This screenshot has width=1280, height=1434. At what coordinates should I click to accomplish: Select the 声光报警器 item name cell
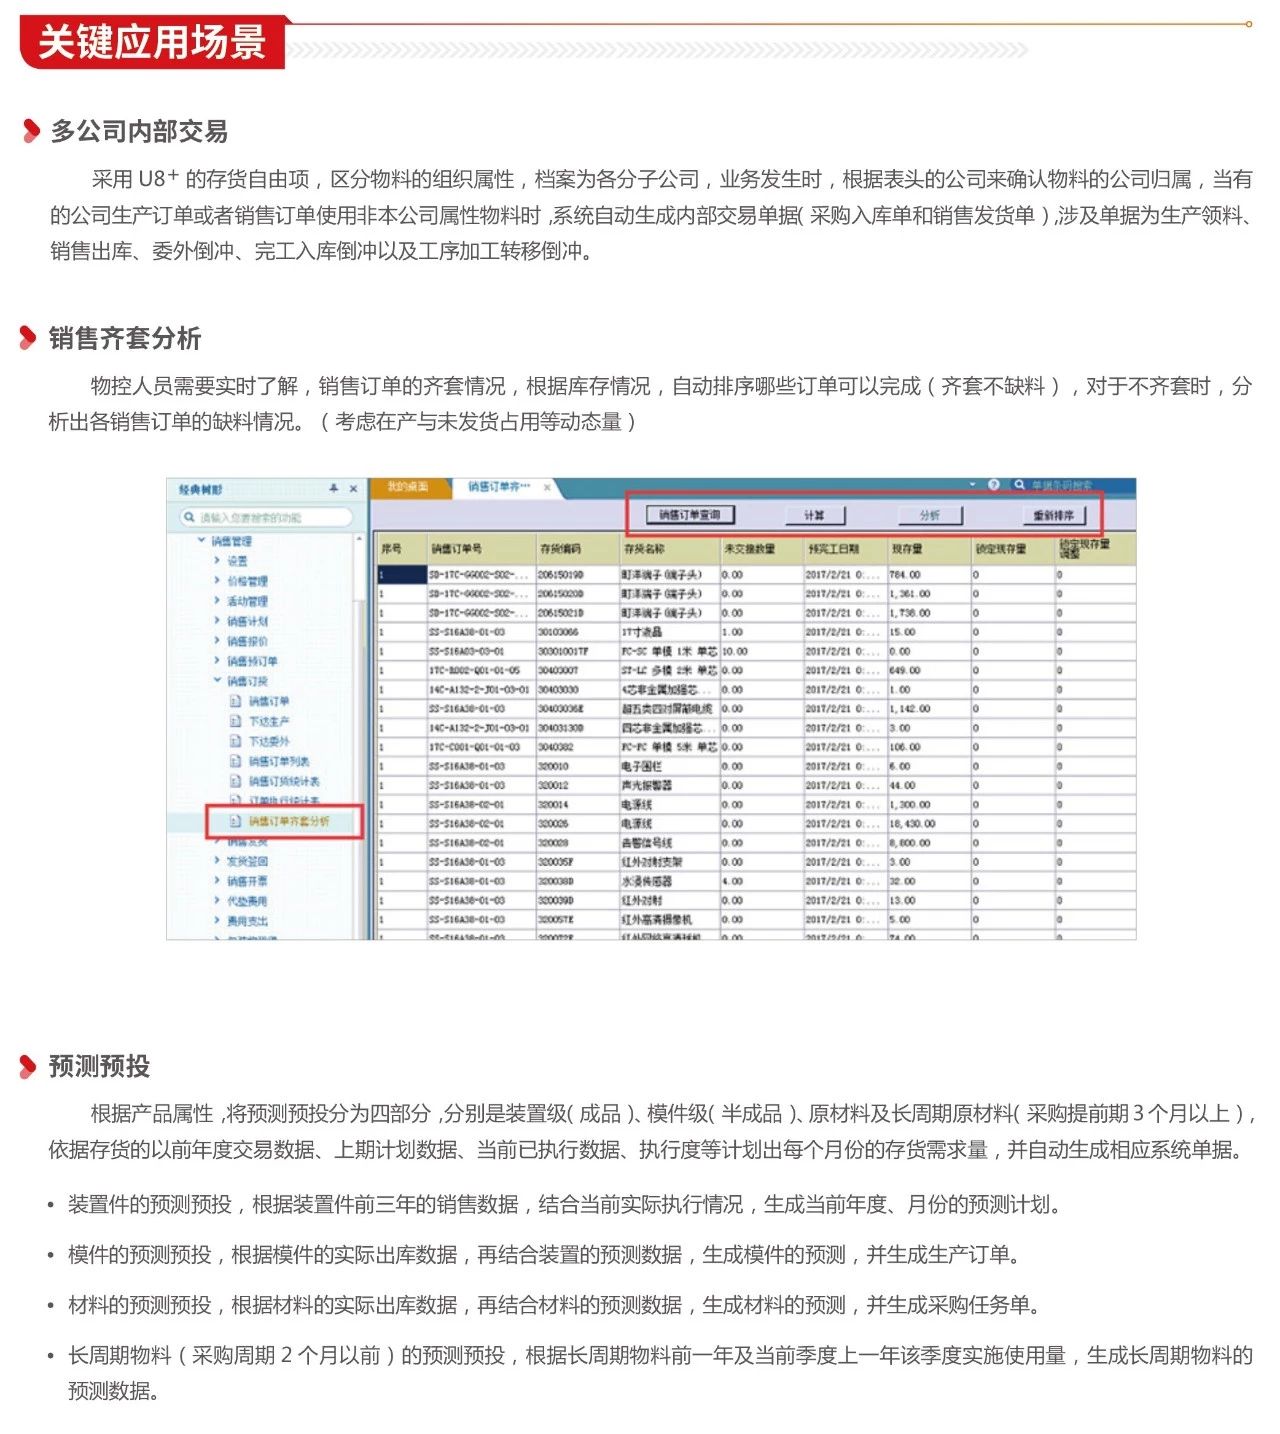click(x=669, y=785)
